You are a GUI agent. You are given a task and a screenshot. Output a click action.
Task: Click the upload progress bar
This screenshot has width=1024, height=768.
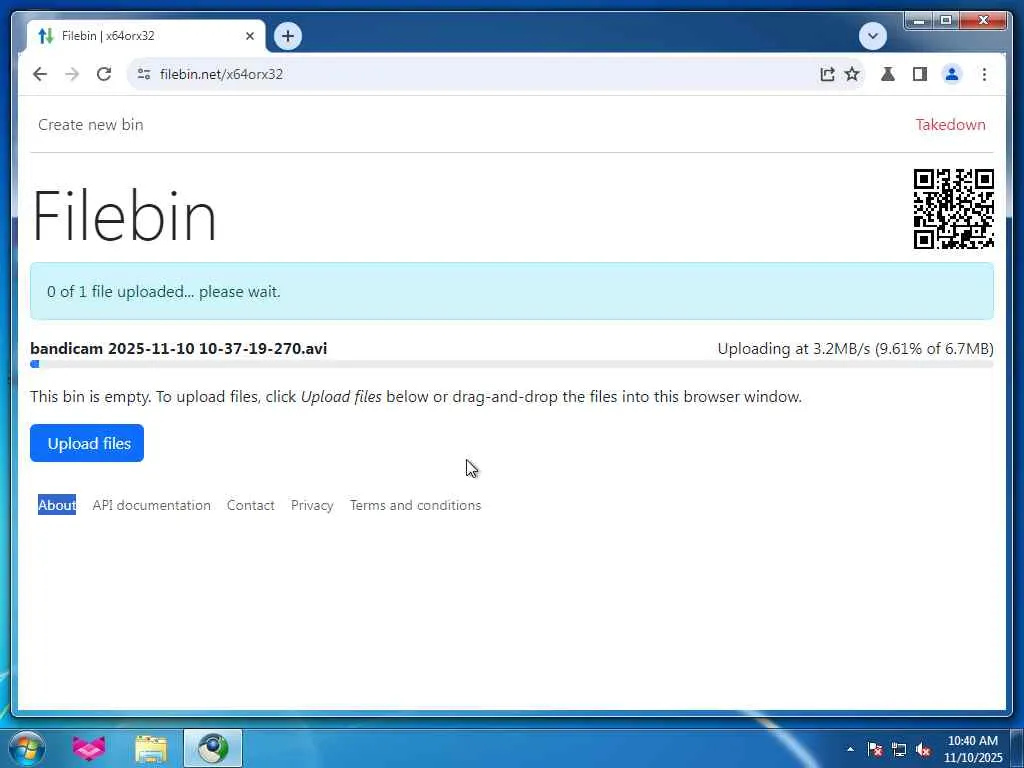tap(512, 364)
